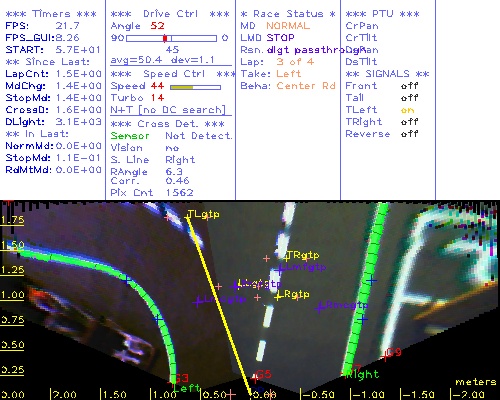This screenshot has height=400, width=500.
Task: Click the '*** PTU ***' header
Action: 383,14
